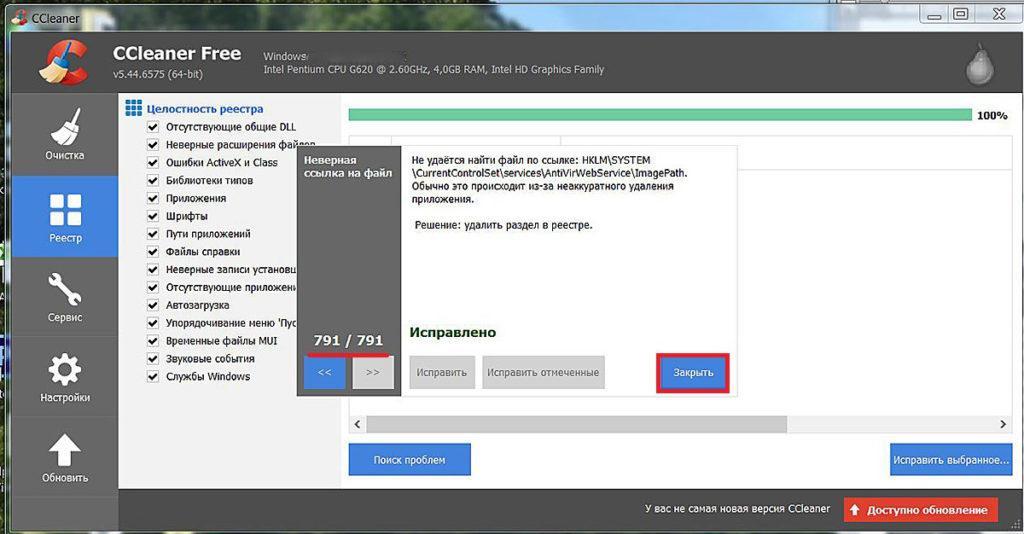Screen dimensions: 1024x534
Task: Click the Целостность реестра grid icon
Action: [133, 108]
